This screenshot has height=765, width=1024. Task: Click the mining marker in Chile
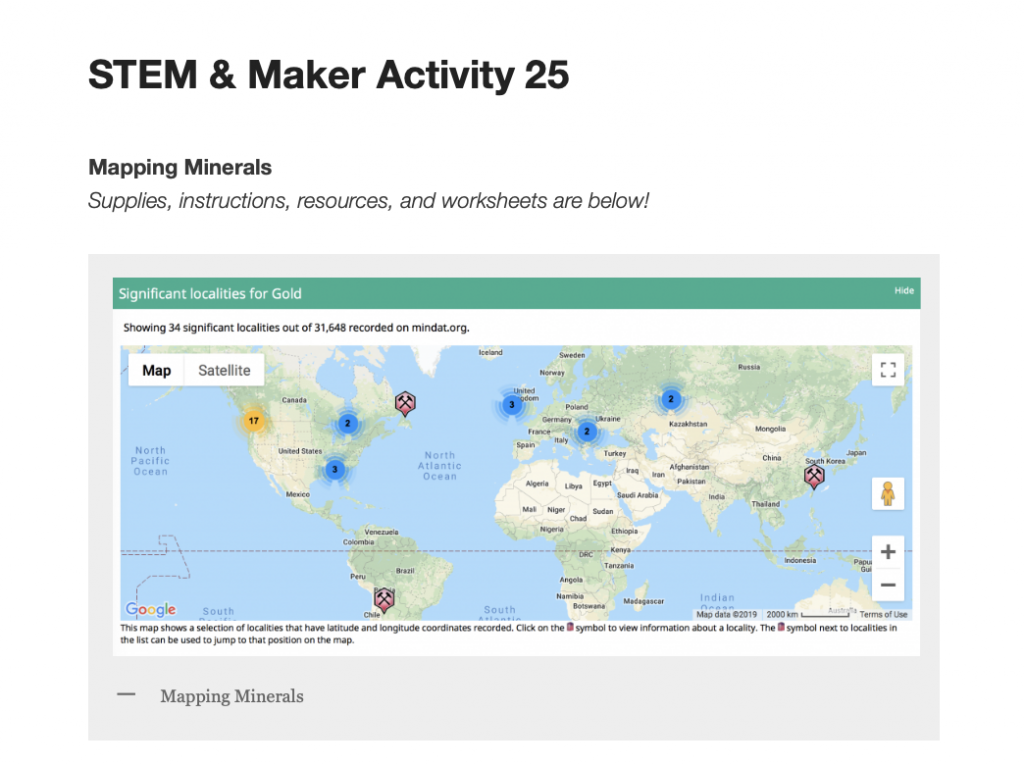(x=383, y=599)
